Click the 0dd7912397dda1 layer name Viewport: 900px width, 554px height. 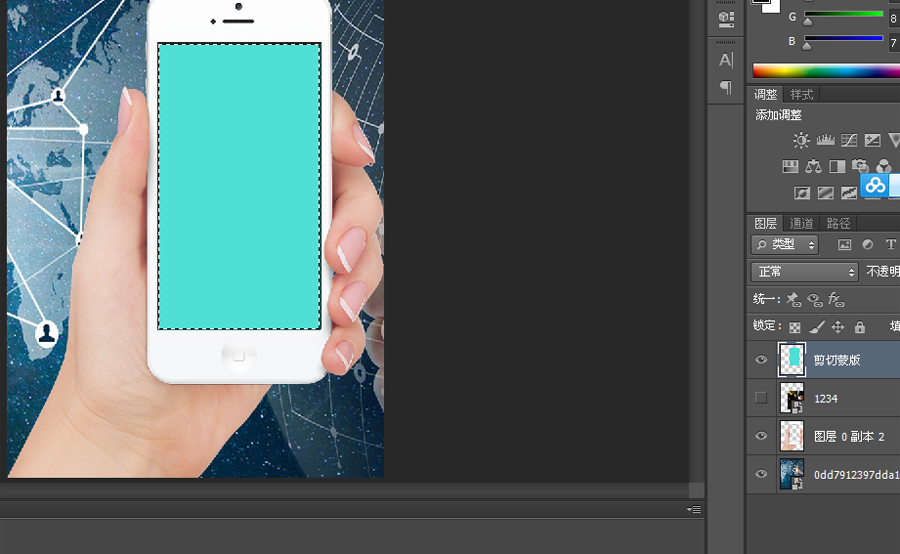[x=856, y=475]
